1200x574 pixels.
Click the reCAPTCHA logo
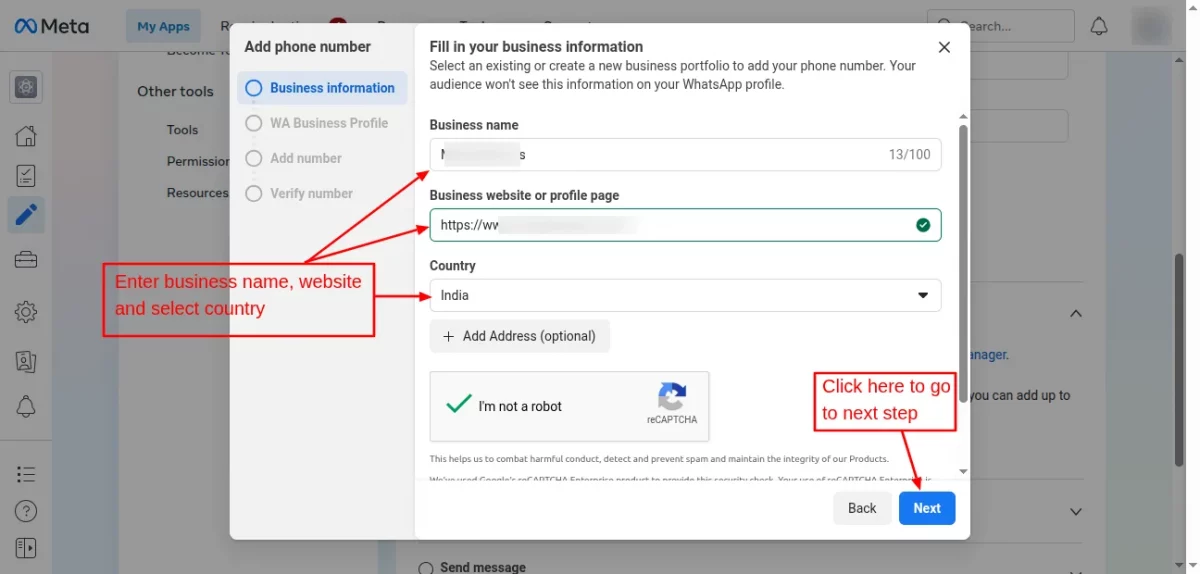point(672,396)
